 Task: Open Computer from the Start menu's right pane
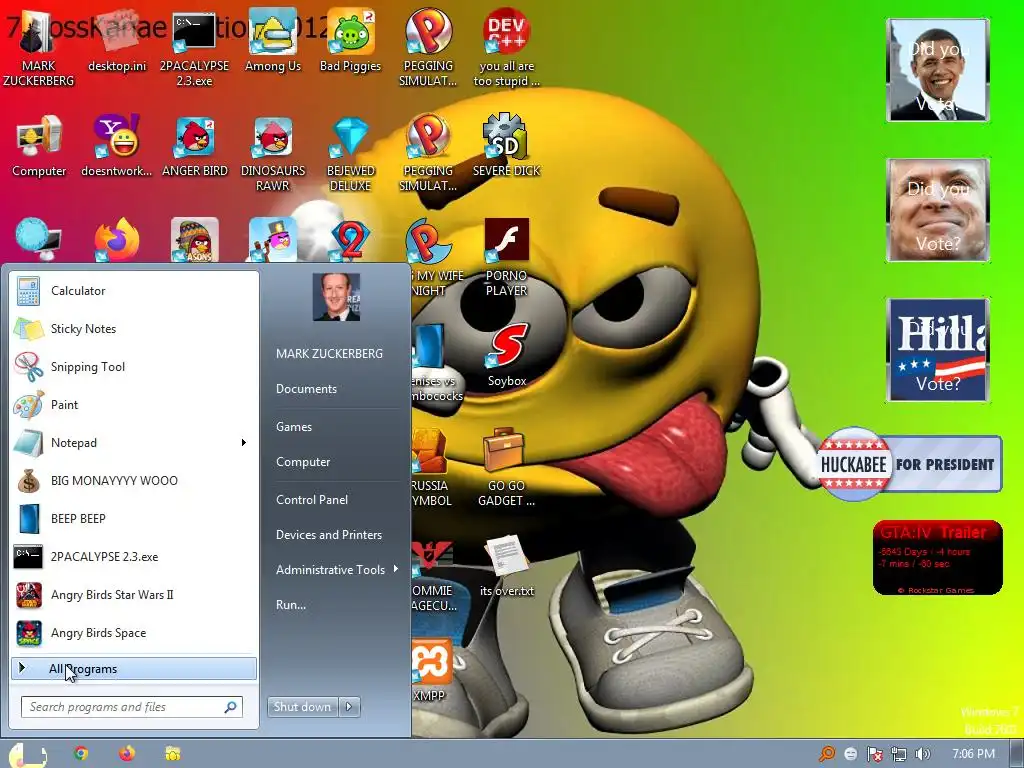pyautogui.click(x=303, y=462)
